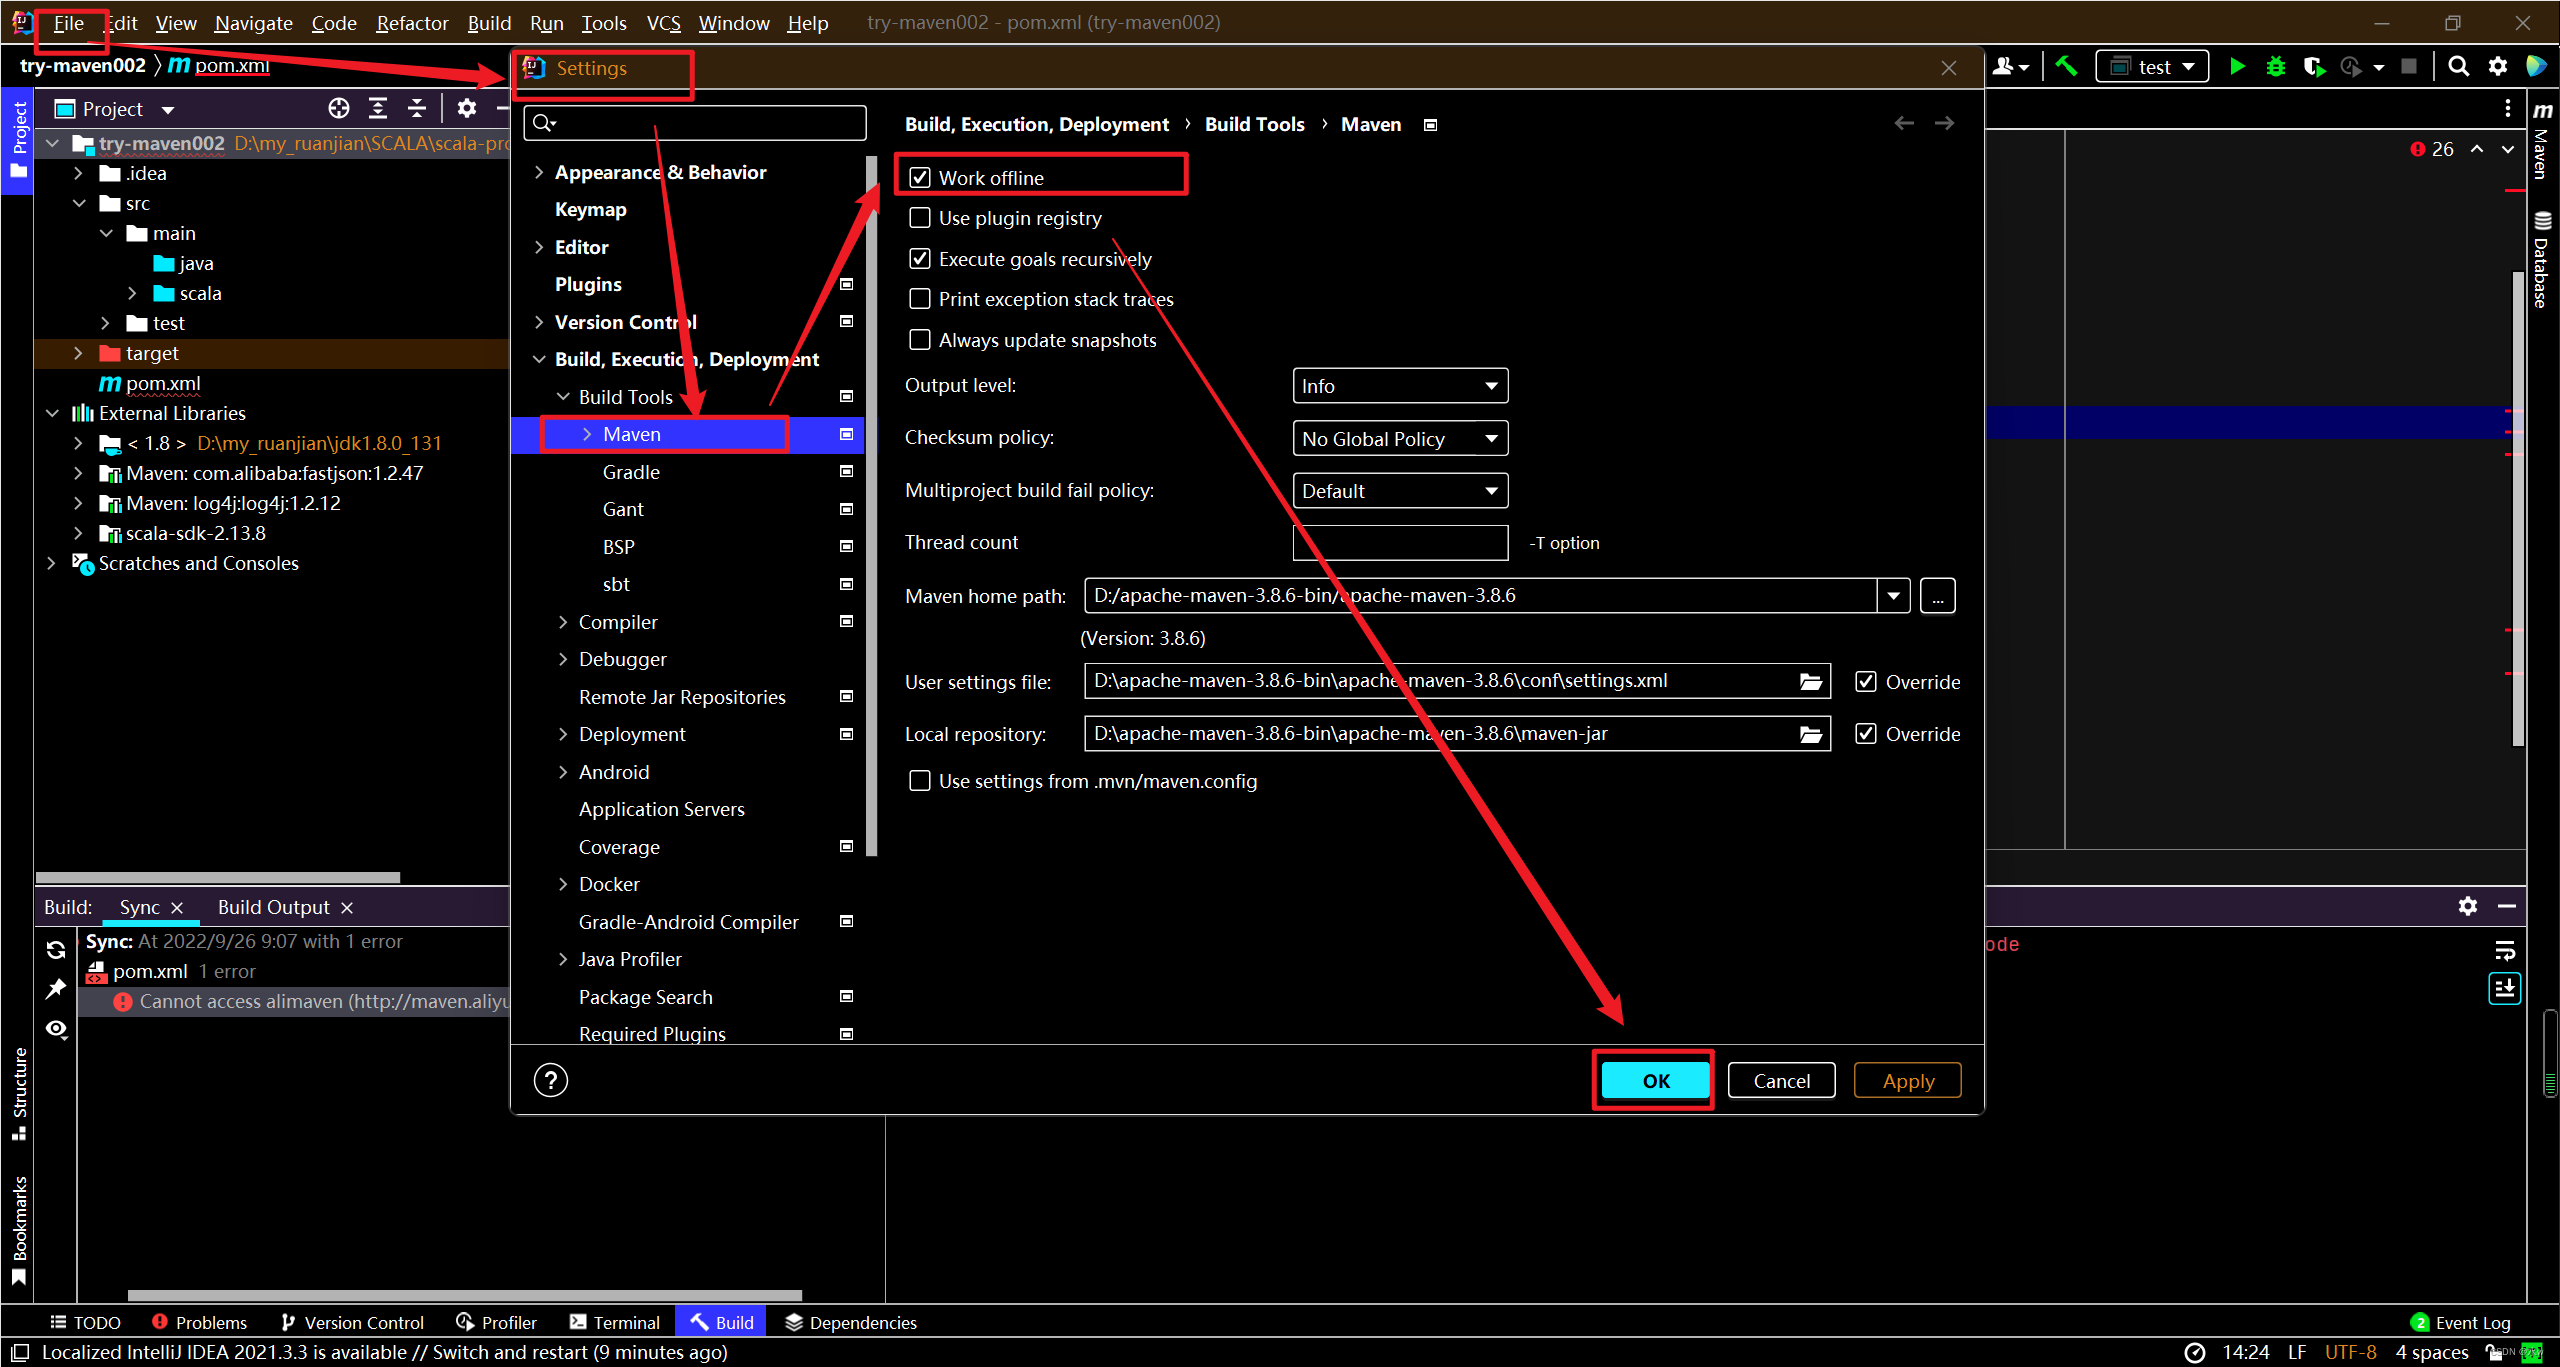Open the Checksum policy dropdown
Viewport: 2560px width, 1367px height.
tap(1399, 439)
